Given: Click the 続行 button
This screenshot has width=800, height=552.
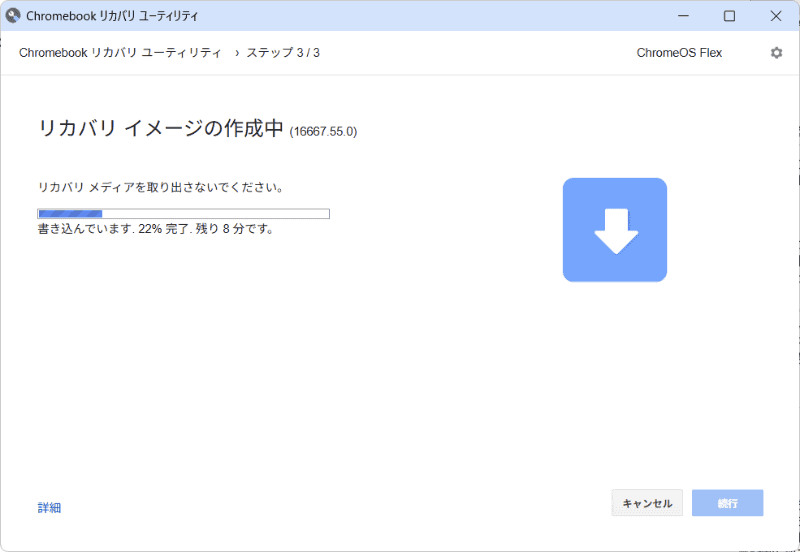Looking at the screenshot, I should (728, 503).
